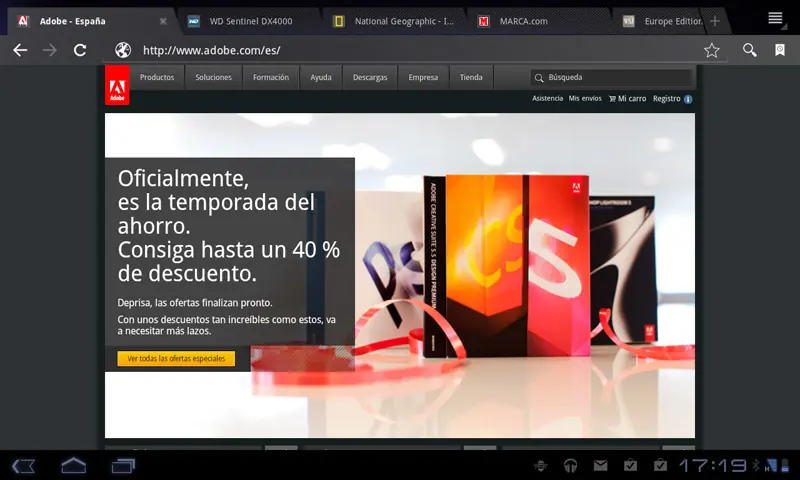This screenshot has width=800, height=480.
Task: Open the Recent apps system button
Action: tap(123, 466)
